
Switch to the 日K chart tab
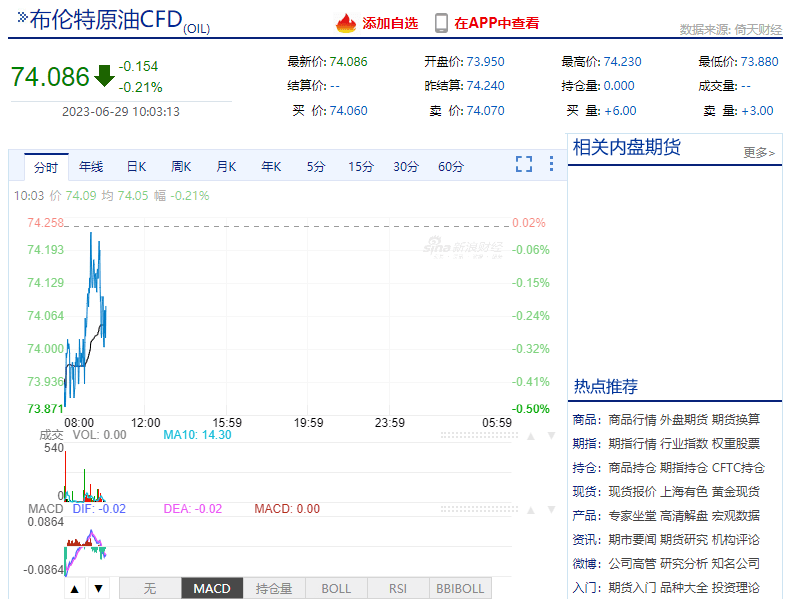pyautogui.click(x=136, y=167)
